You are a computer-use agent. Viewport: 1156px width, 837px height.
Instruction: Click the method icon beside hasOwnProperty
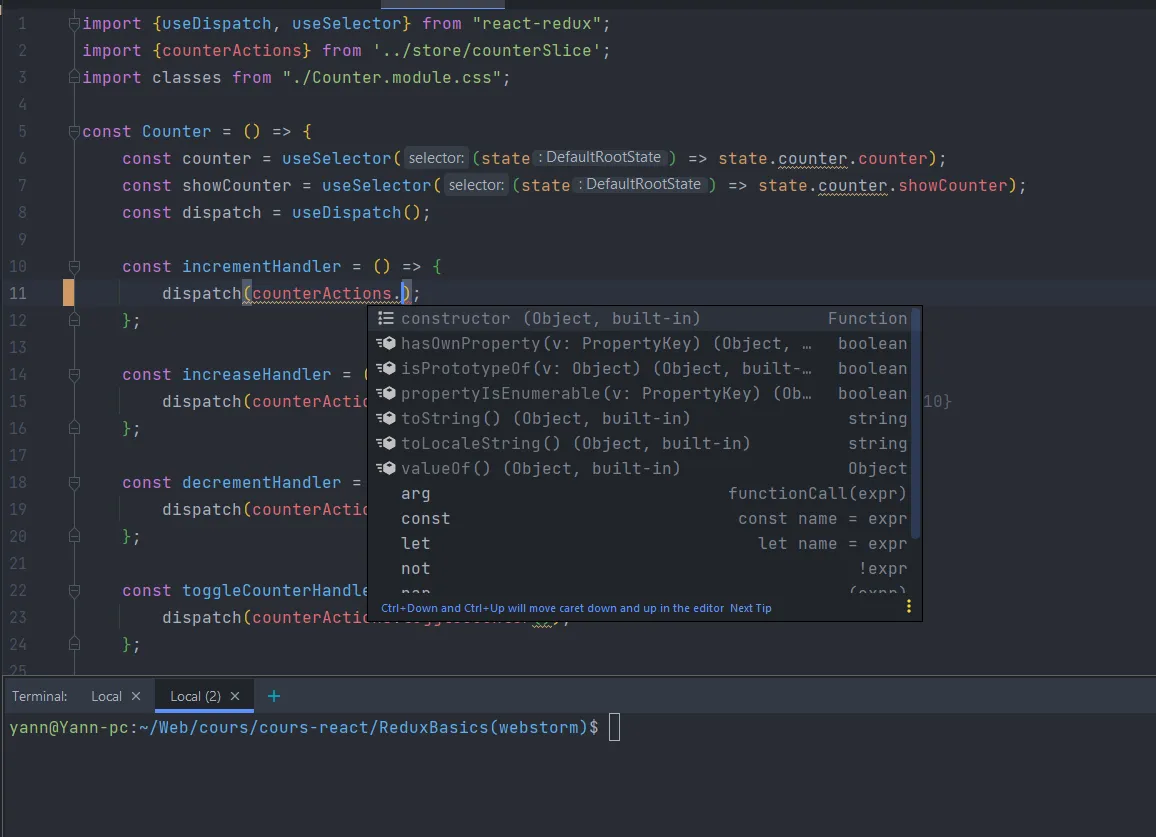[386, 344]
